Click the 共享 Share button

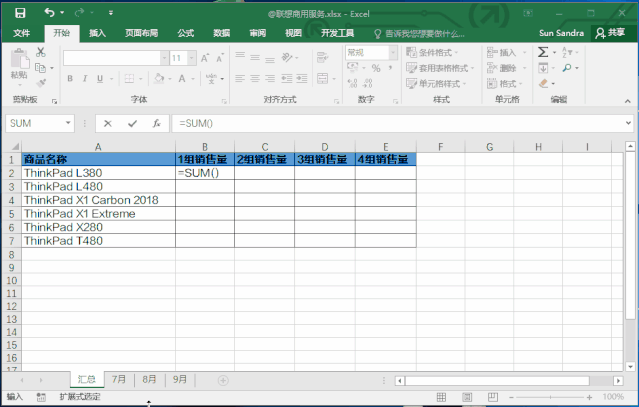click(610, 33)
